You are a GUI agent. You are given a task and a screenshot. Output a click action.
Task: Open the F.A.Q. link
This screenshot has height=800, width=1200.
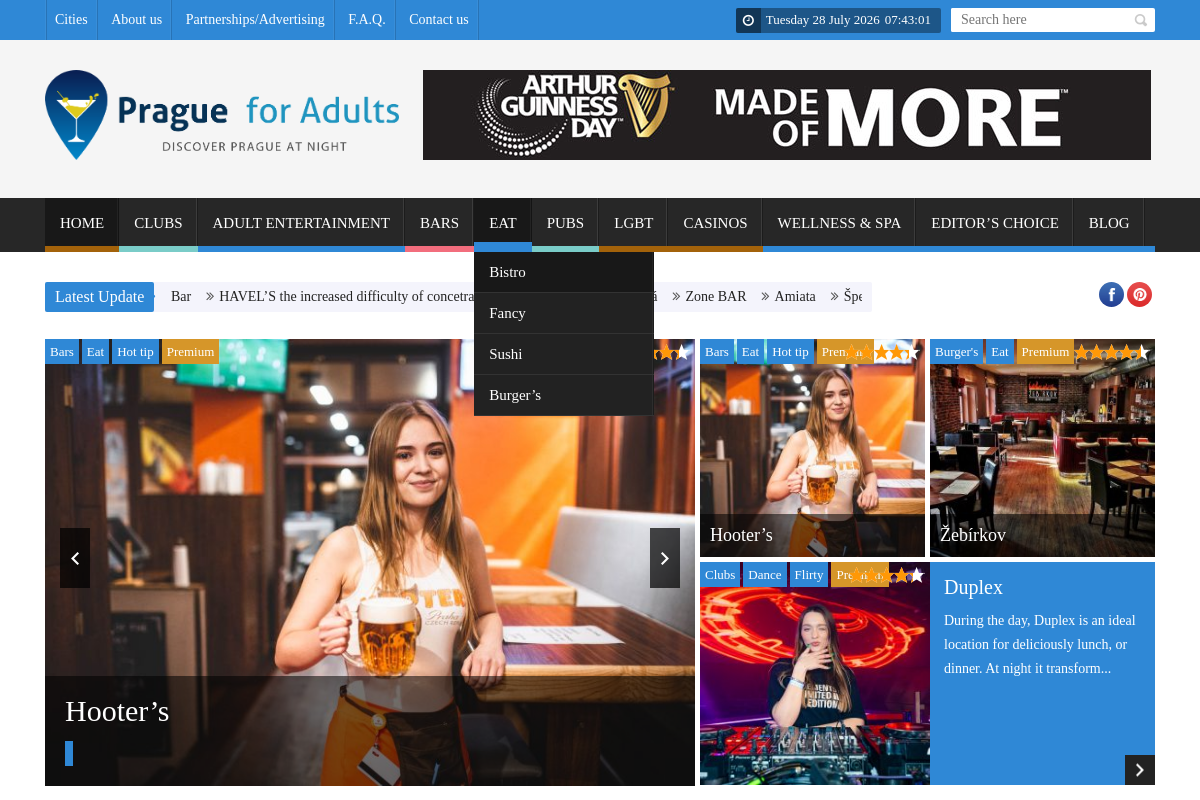point(367,20)
